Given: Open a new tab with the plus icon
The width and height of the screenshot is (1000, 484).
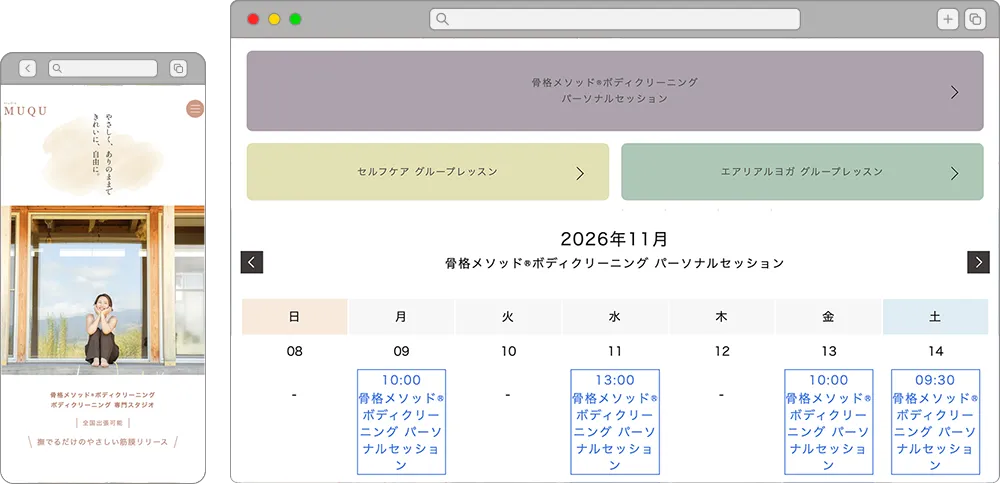Looking at the screenshot, I should click(x=948, y=19).
